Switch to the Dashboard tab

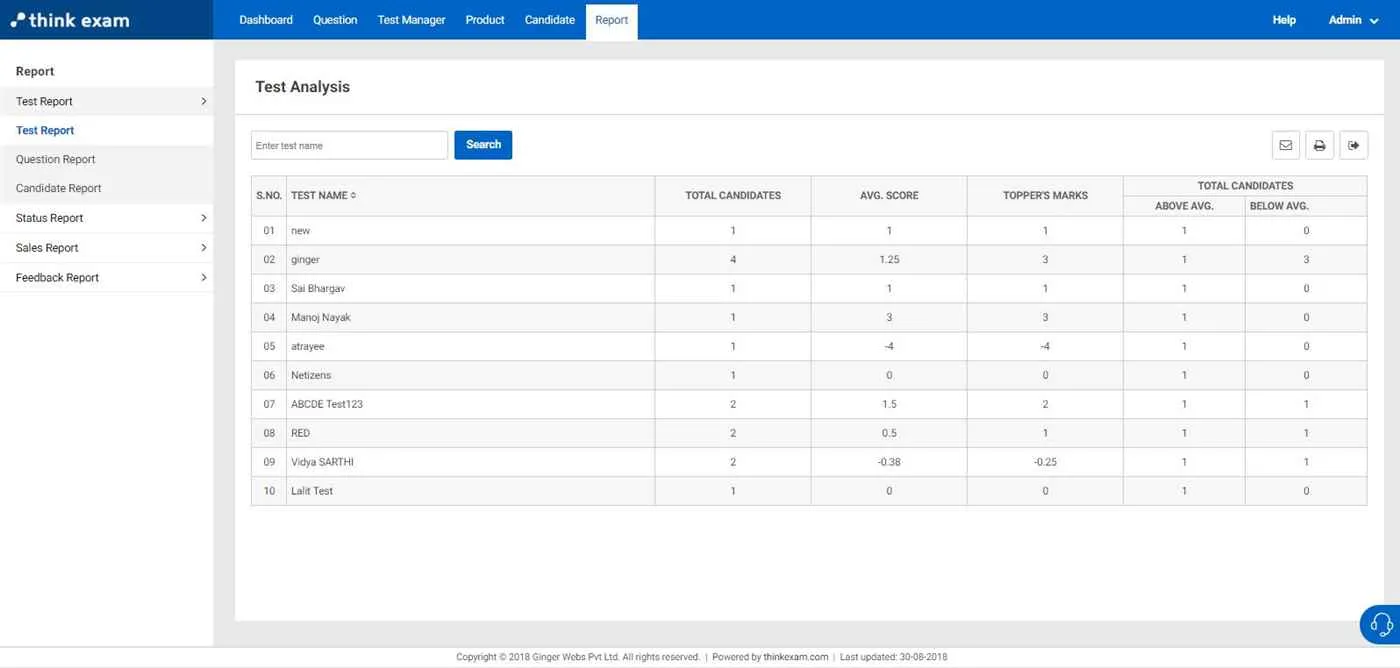click(265, 19)
